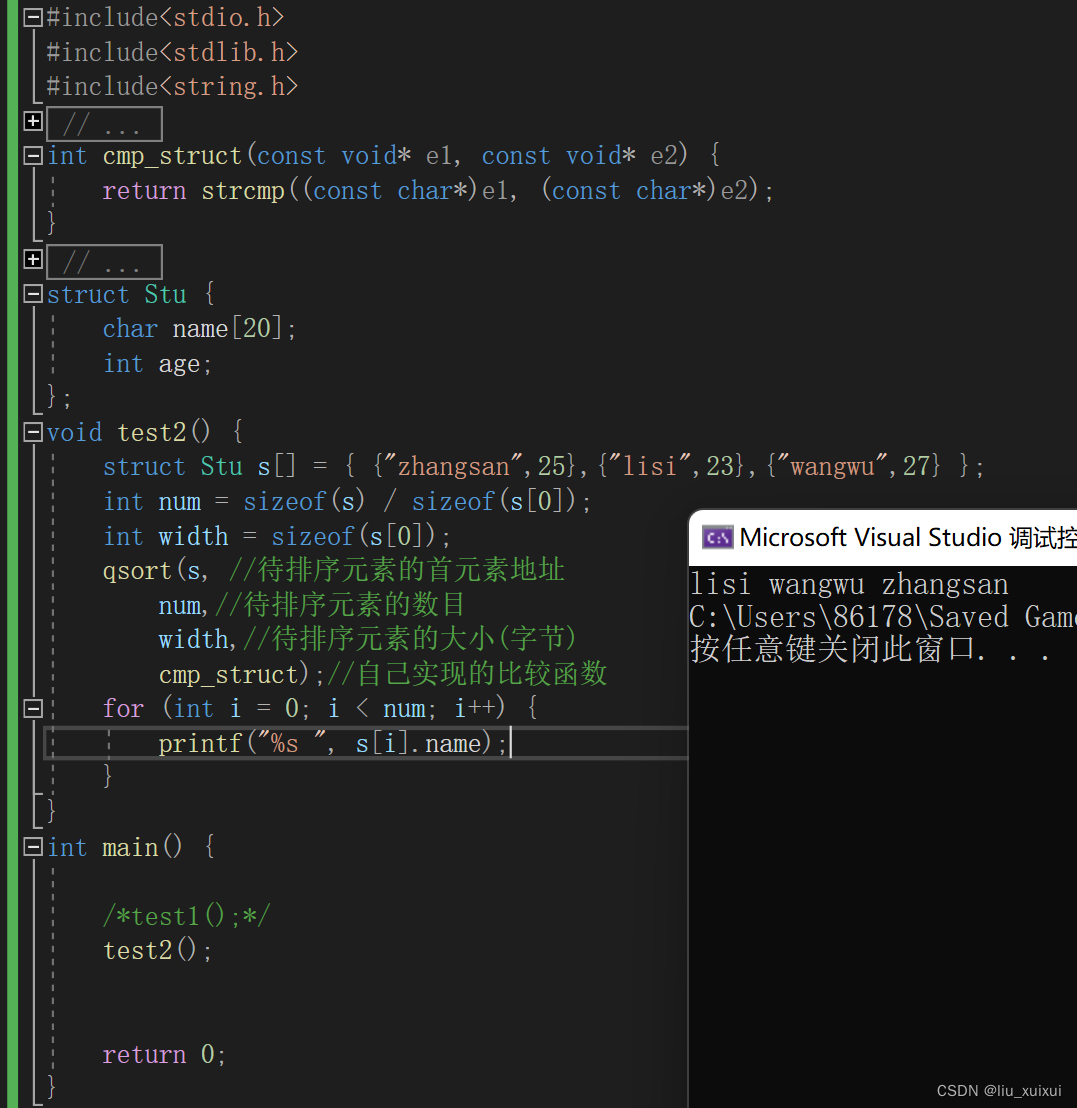Click 'char name[20];' declaration
1077x1108 pixels.
199,329
